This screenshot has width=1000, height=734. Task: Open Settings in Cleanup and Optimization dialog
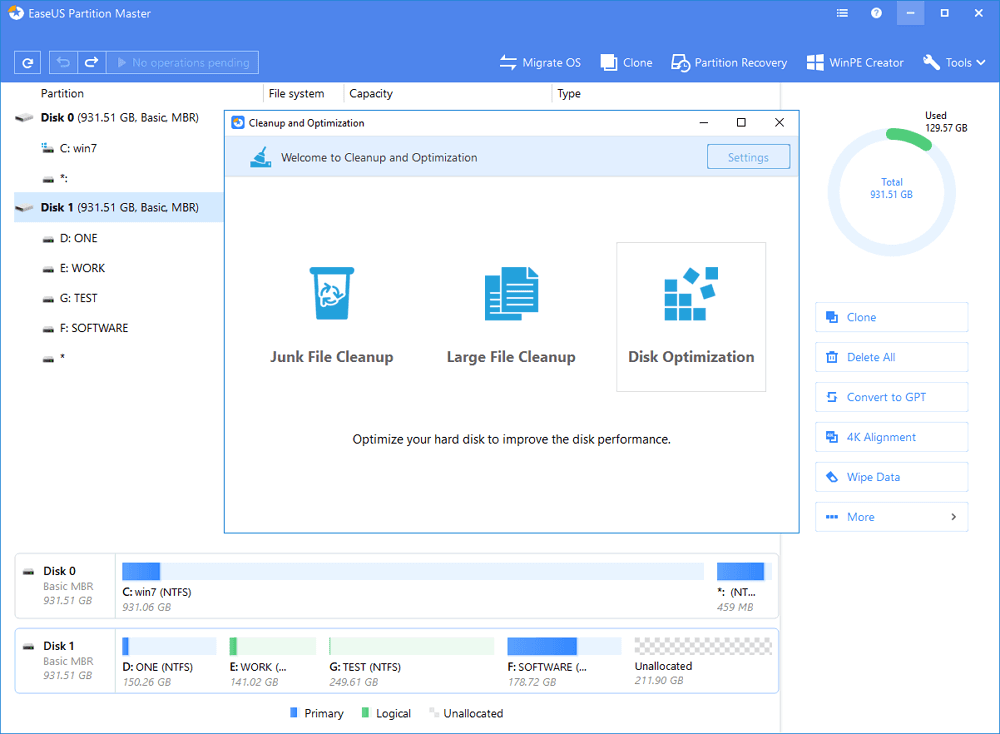pos(748,157)
